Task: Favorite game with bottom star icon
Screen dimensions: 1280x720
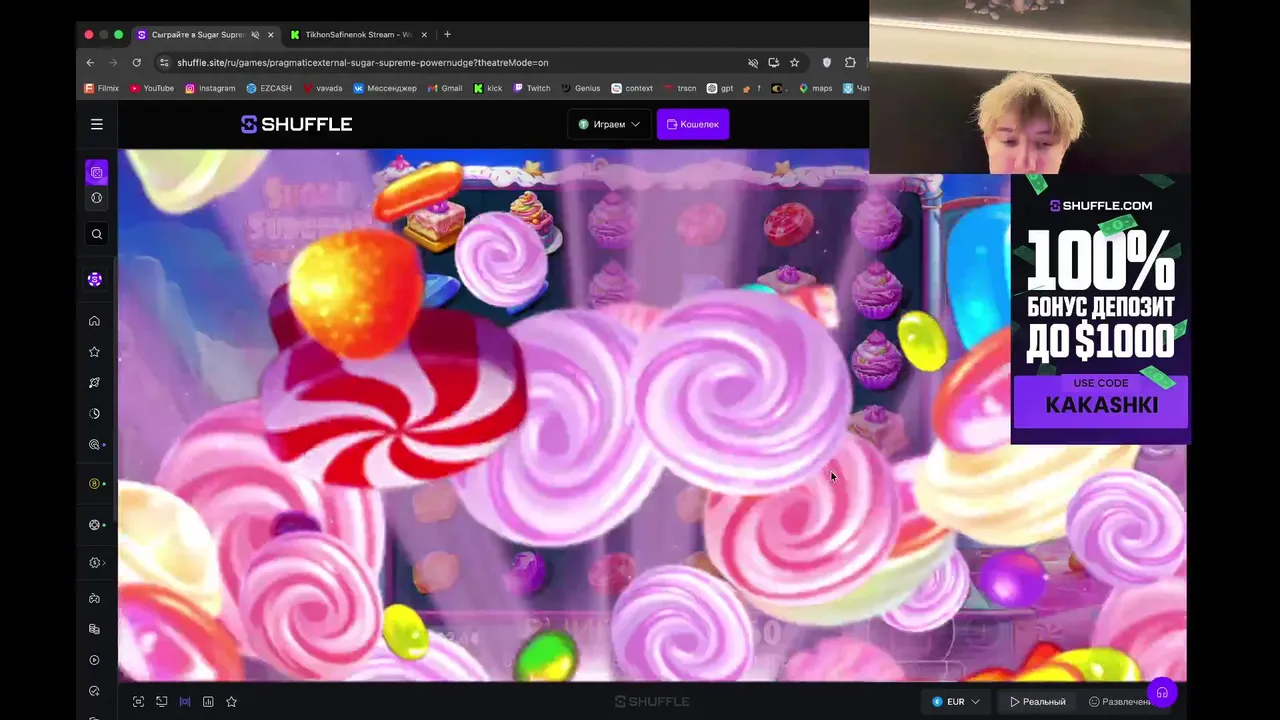Action: pos(231,702)
